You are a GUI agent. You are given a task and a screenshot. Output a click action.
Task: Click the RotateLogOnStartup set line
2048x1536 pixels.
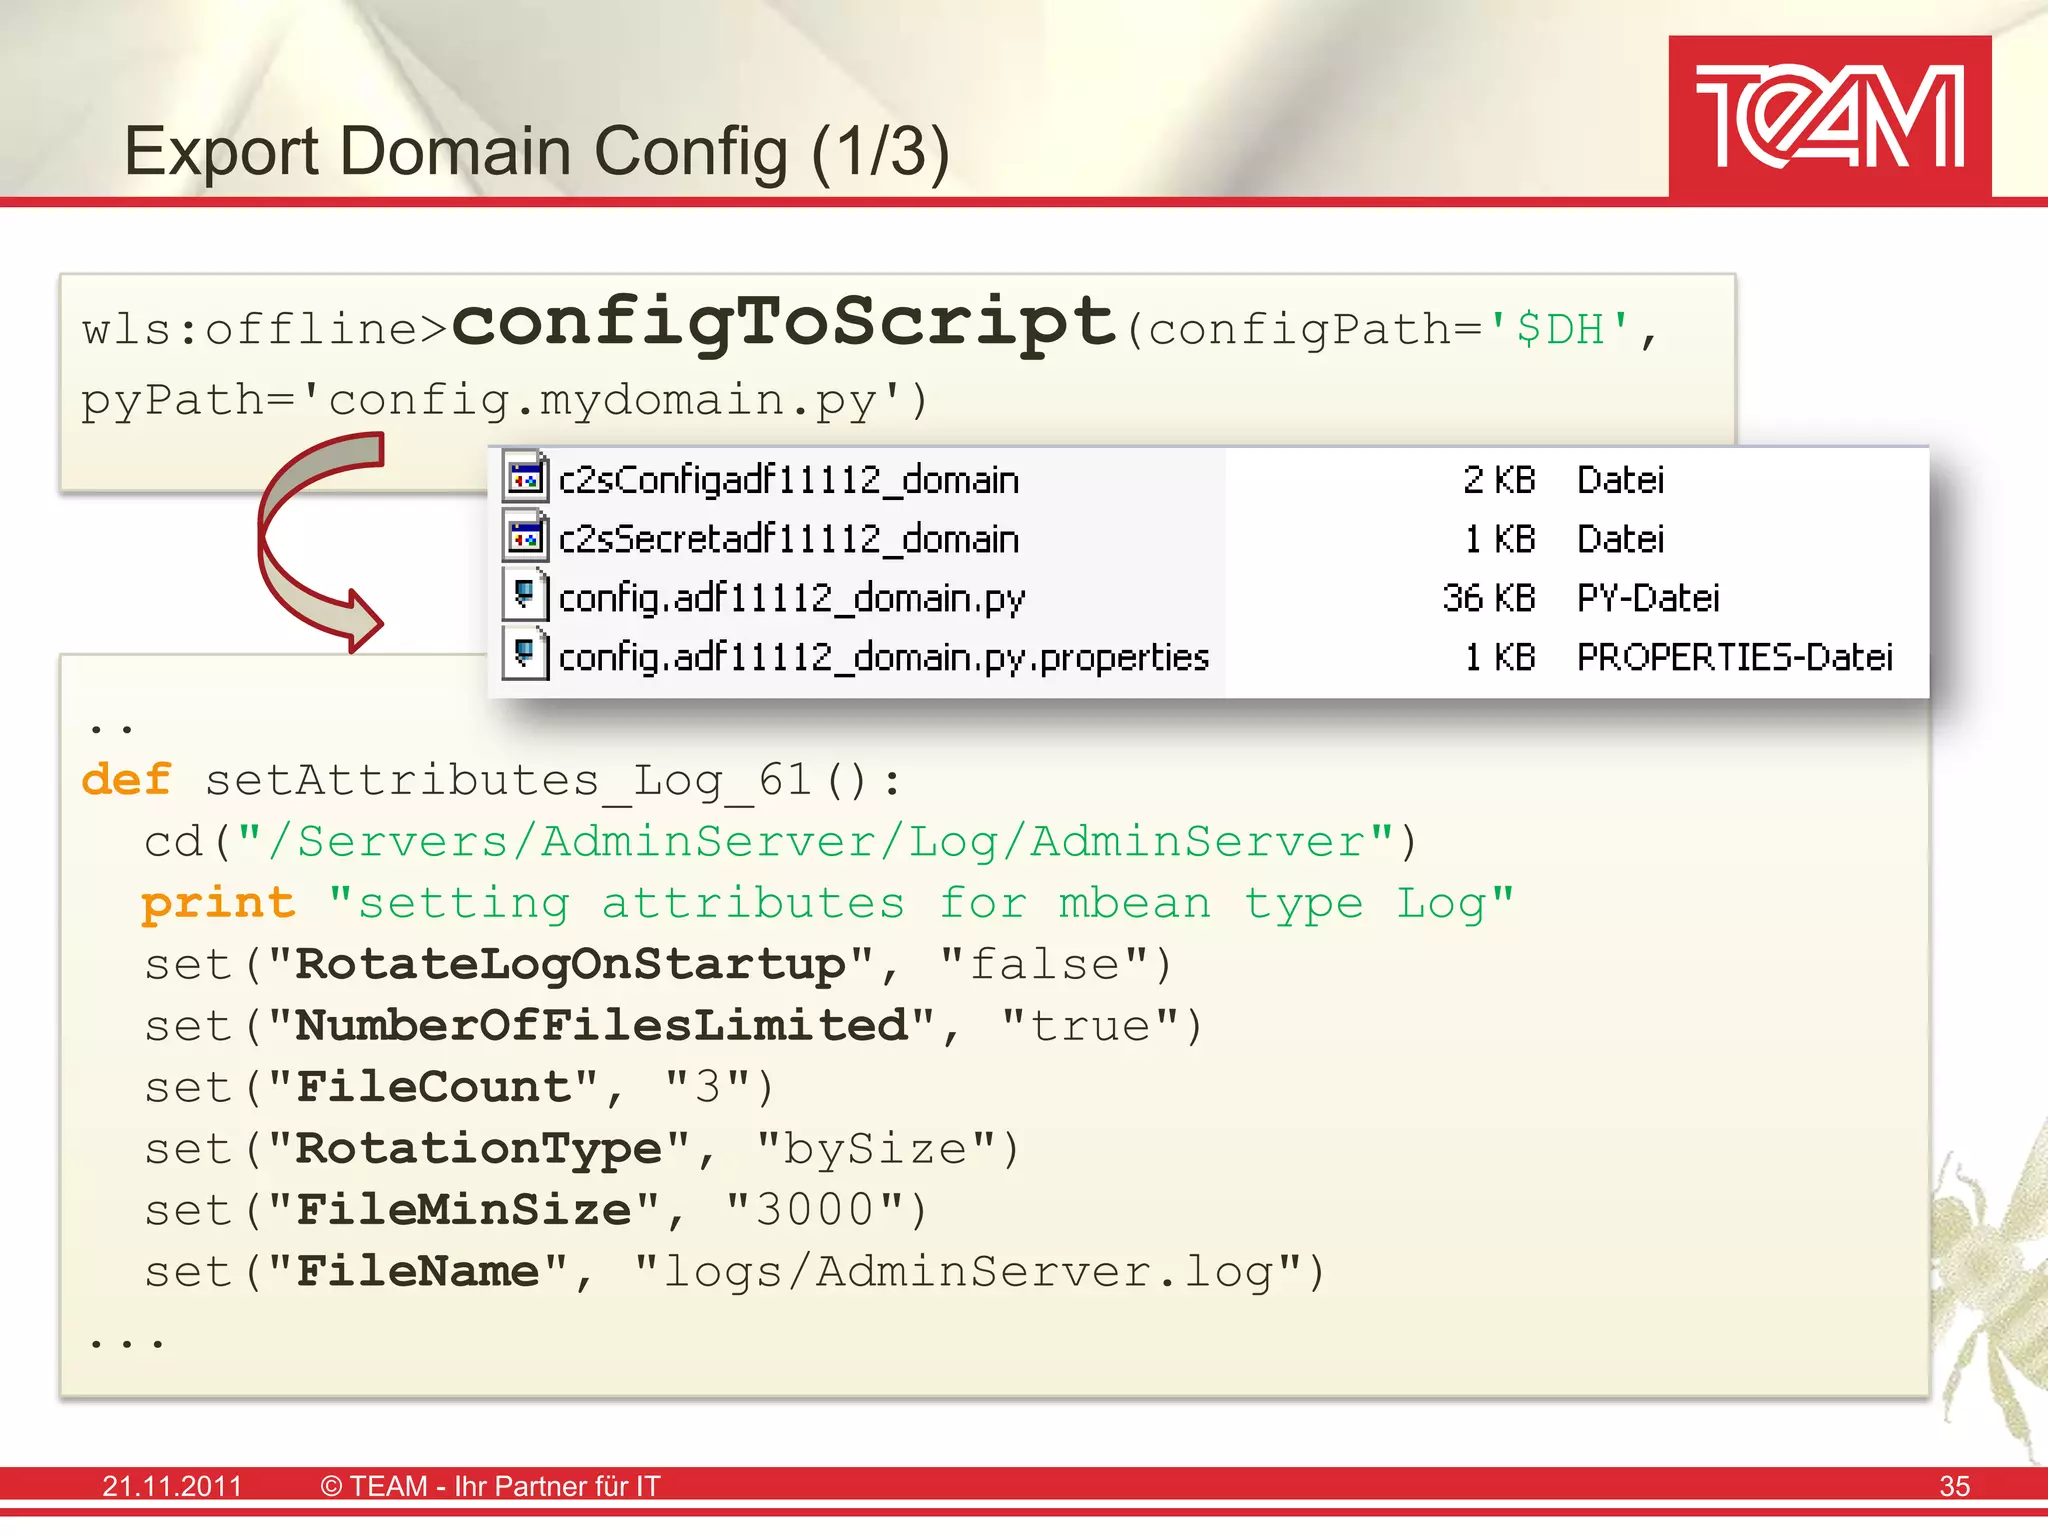click(657, 965)
